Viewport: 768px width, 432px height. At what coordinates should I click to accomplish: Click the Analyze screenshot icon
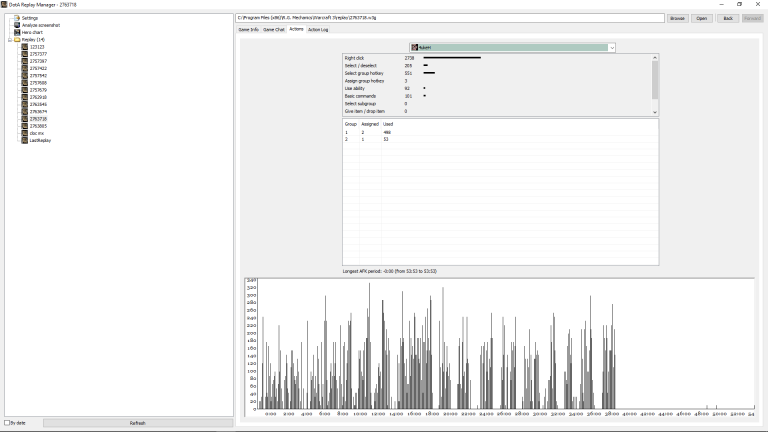[x=17, y=25]
